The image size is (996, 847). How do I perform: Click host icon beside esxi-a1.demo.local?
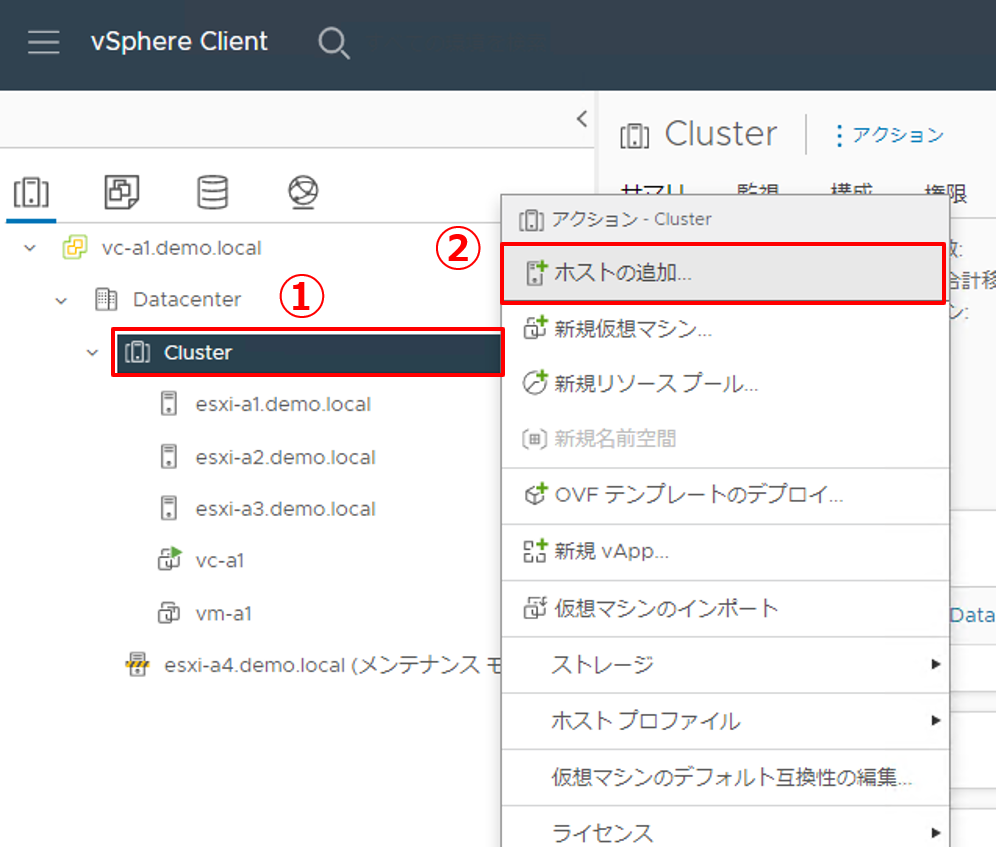tap(168, 404)
